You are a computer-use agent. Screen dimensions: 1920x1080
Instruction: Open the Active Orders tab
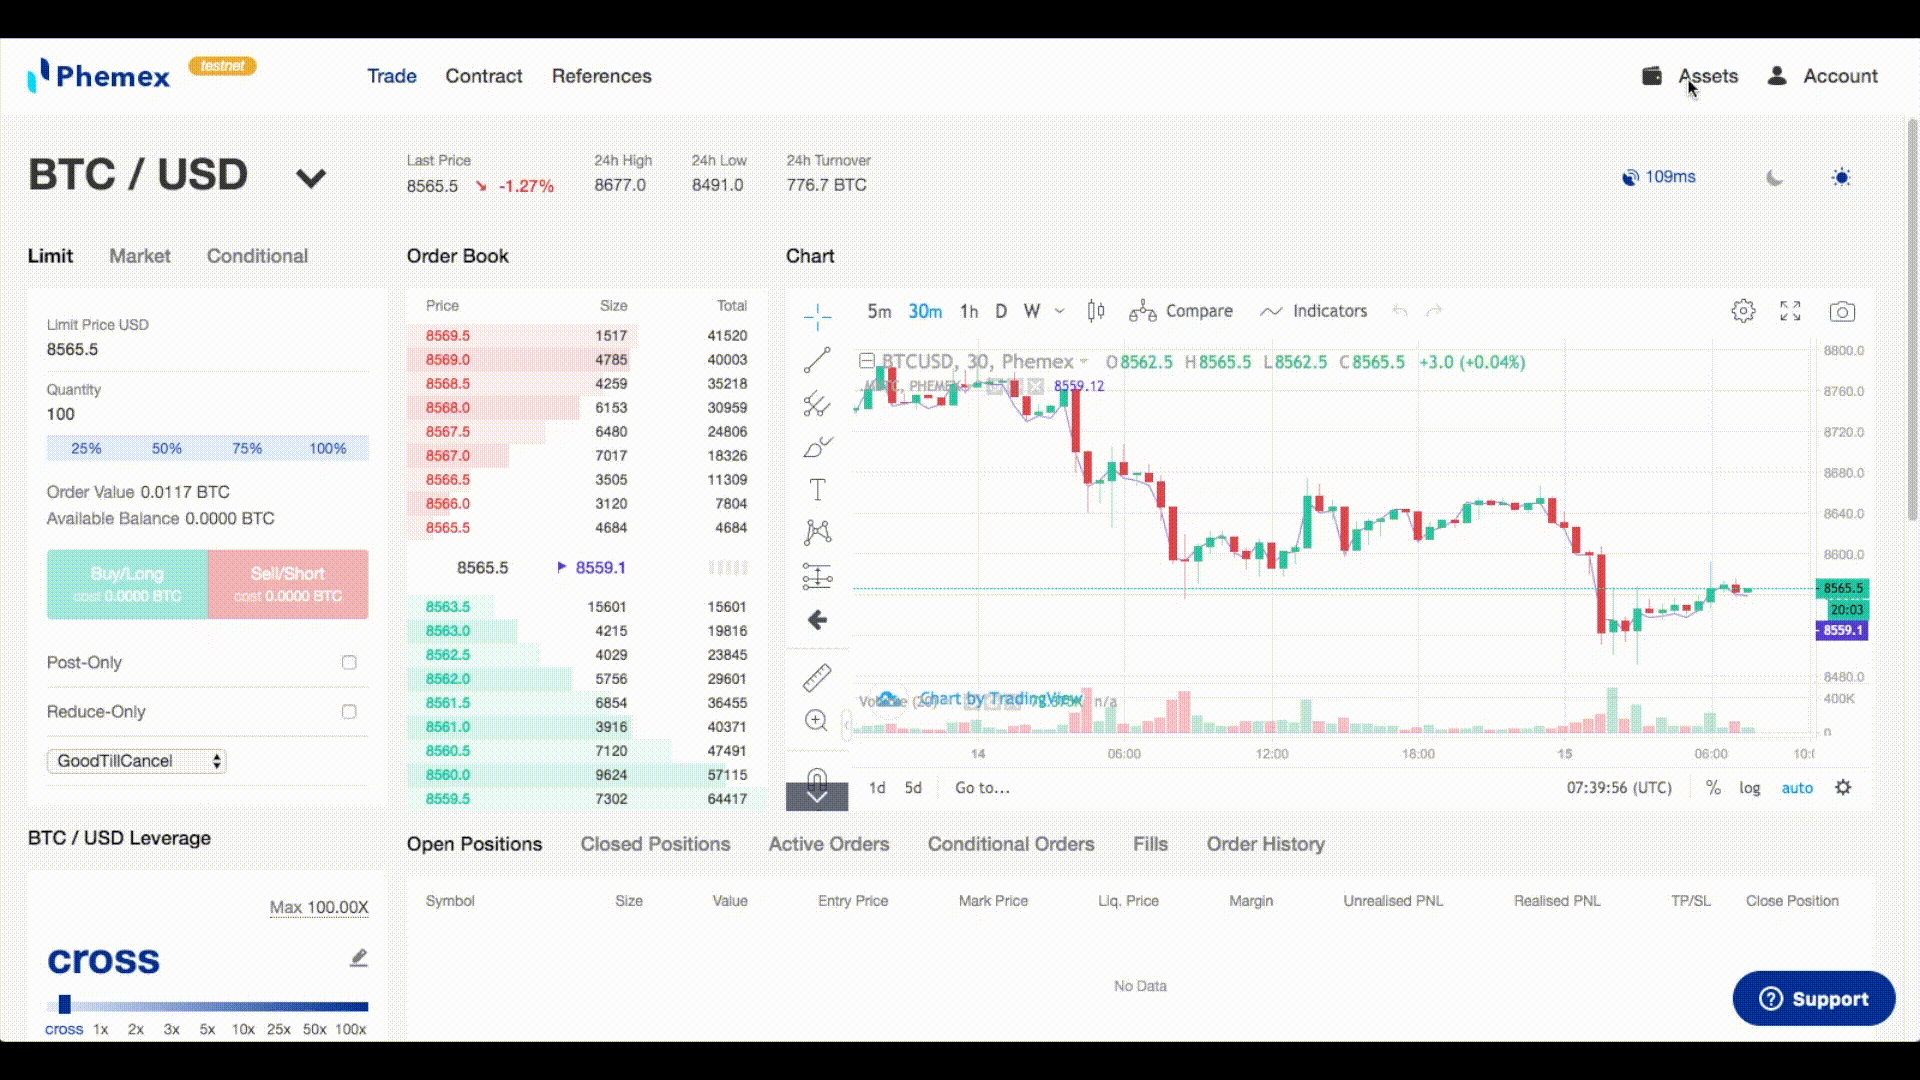[x=829, y=844]
